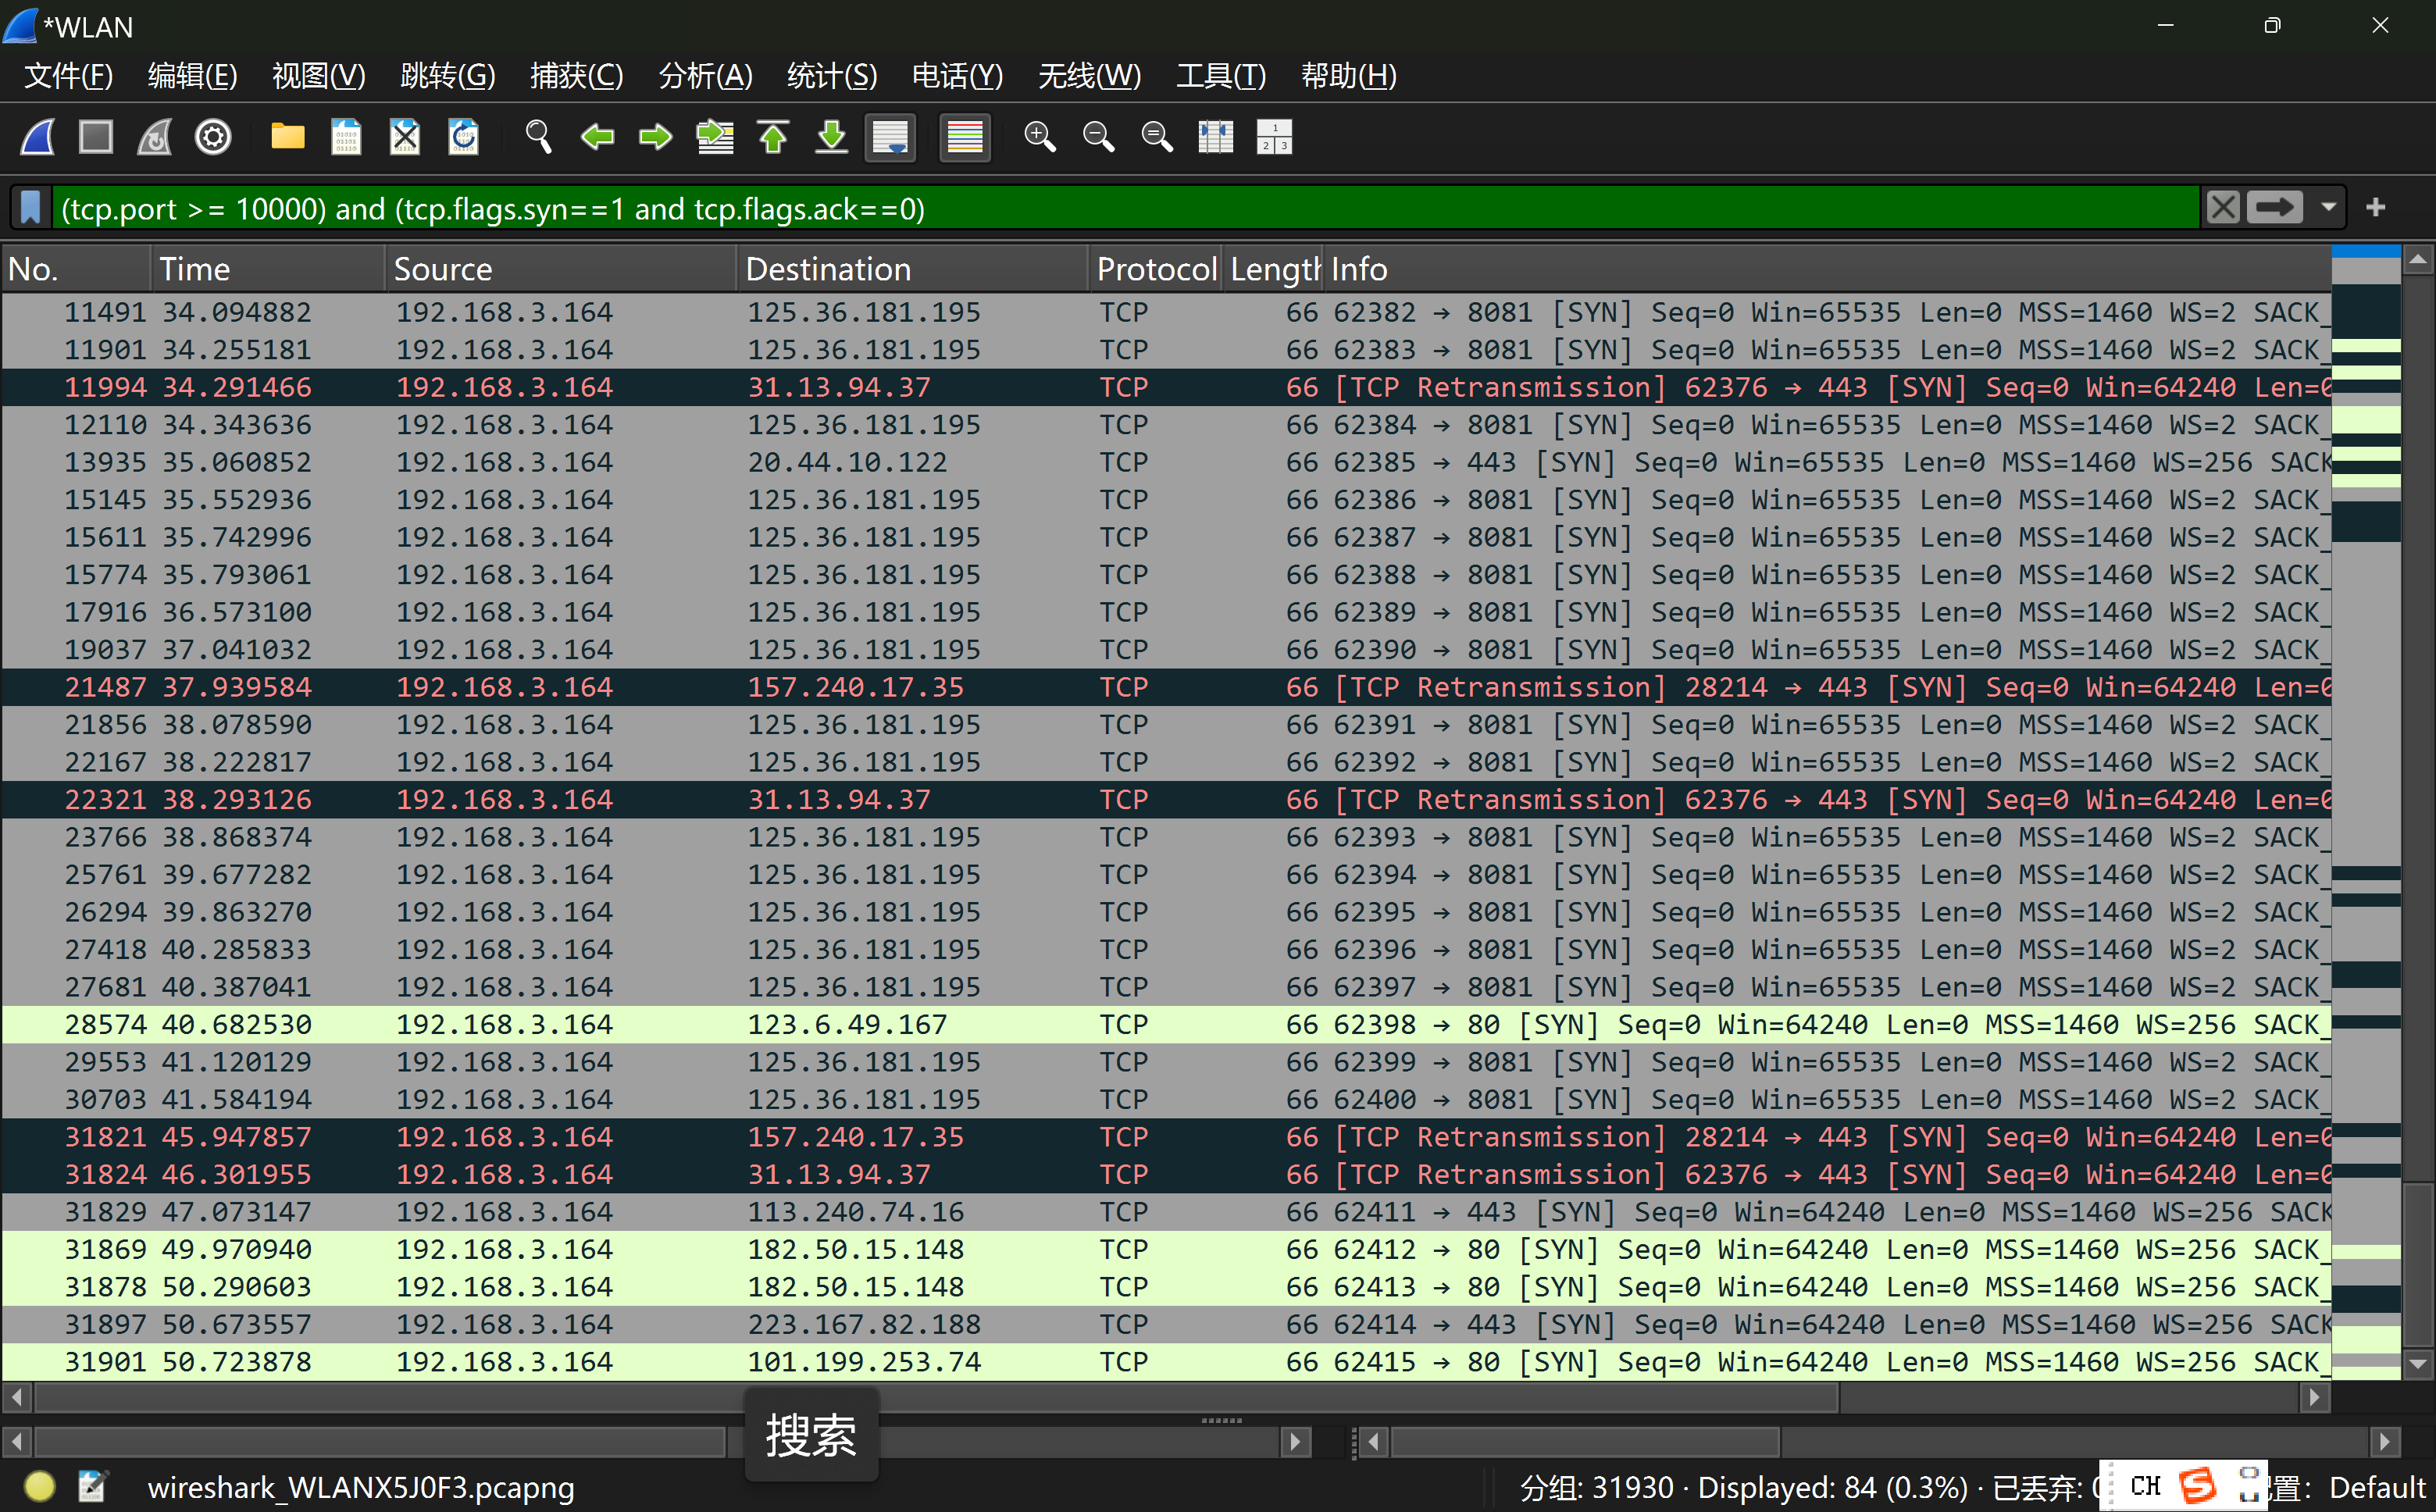Start capturing packets with the shark fin icon
The height and width of the screenshot is (1512, 2436).
tap(38, 137)
